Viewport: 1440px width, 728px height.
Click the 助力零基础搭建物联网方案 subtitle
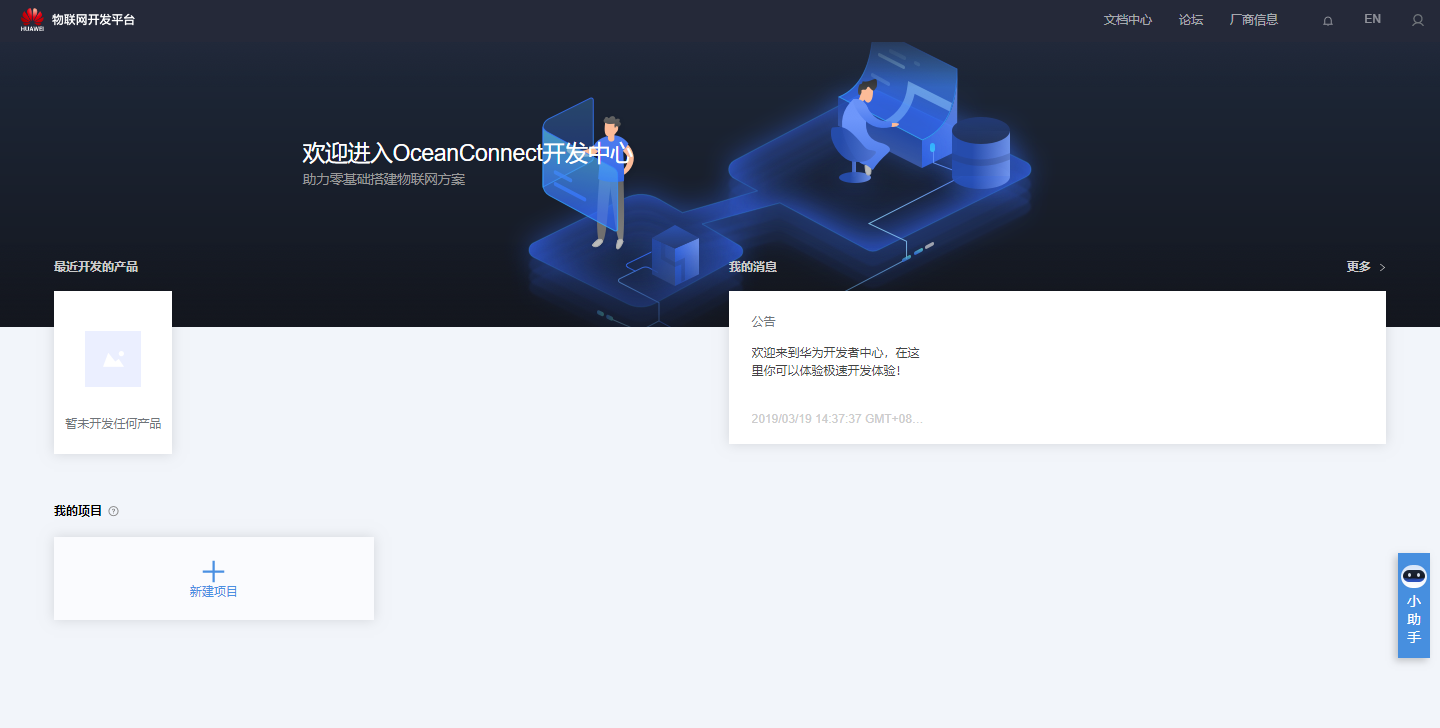pos(384,180)
